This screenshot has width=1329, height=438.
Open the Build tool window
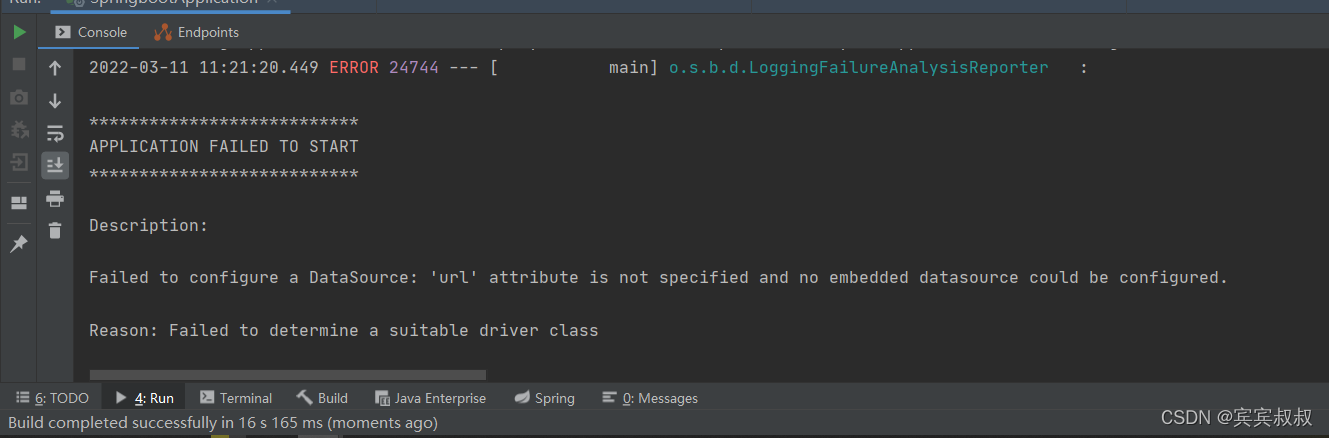[323, 398]
